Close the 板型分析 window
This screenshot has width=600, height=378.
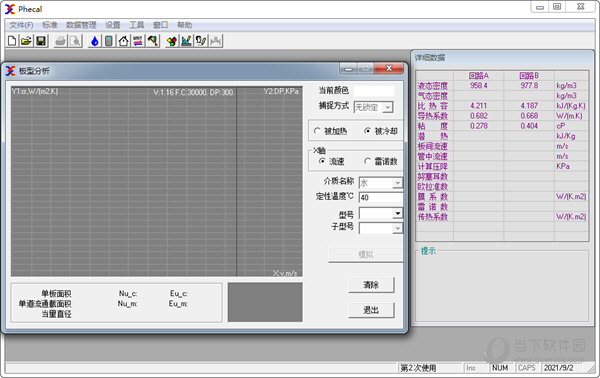(389, 68)
